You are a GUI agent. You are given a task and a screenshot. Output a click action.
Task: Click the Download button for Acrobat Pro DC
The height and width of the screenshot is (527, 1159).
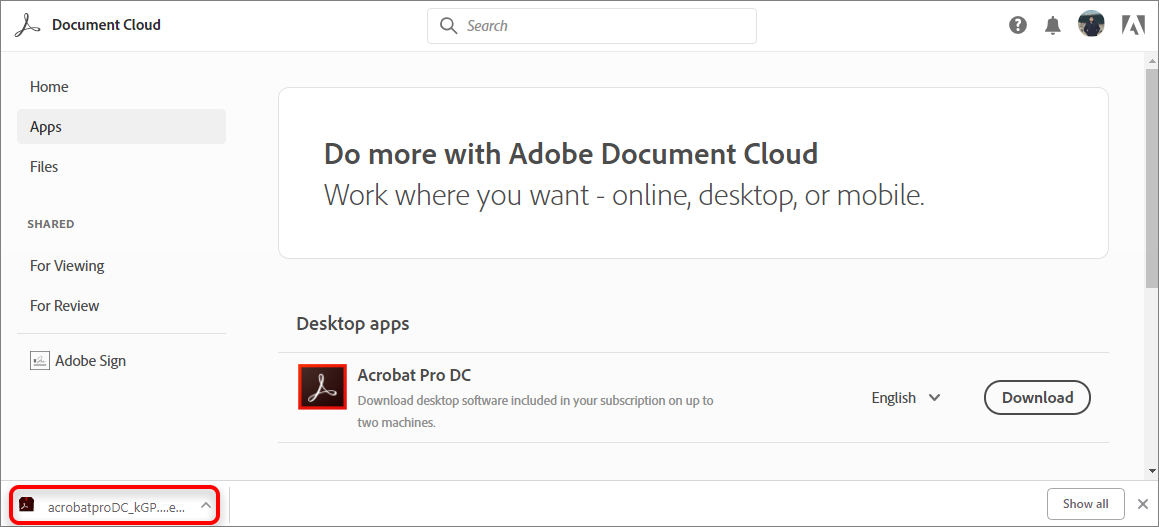[1037, 398]
